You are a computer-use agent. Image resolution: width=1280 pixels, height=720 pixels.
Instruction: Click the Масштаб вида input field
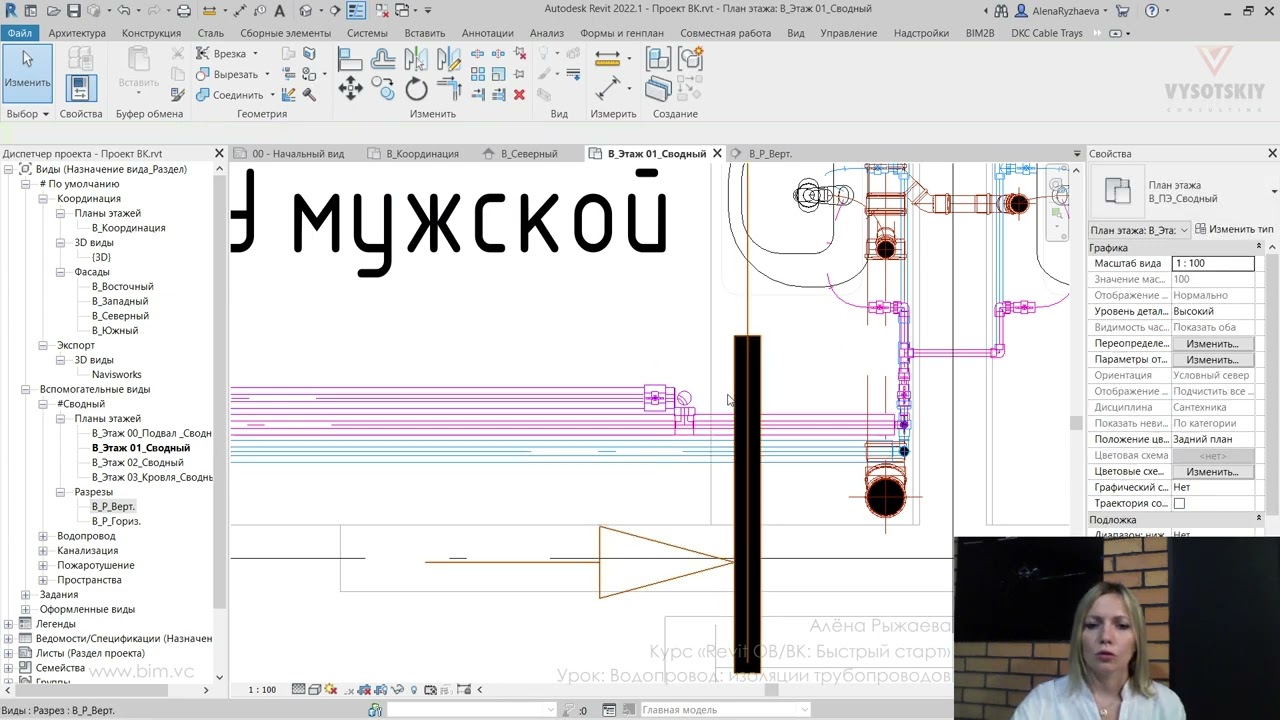click(1213, 264)
